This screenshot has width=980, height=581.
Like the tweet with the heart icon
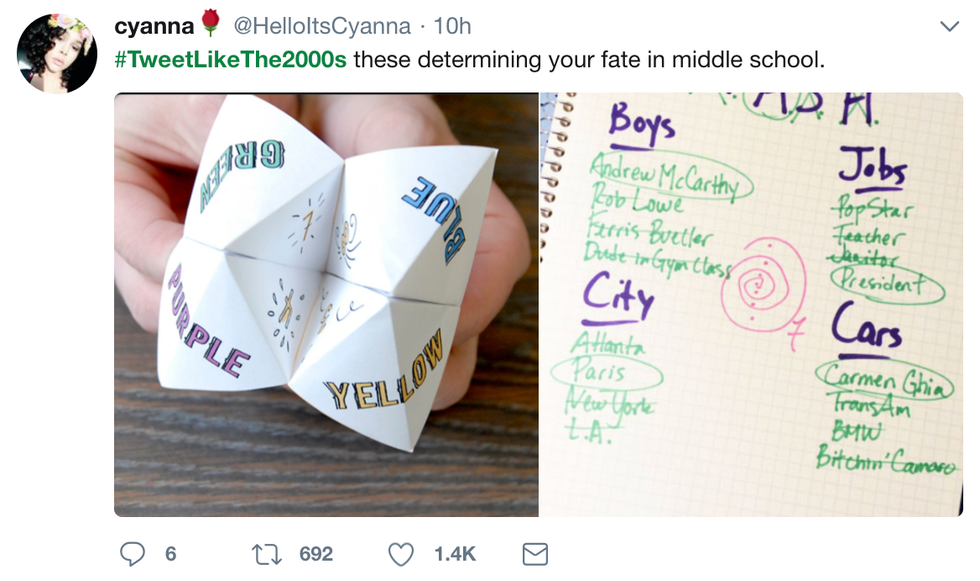(401, 553)
